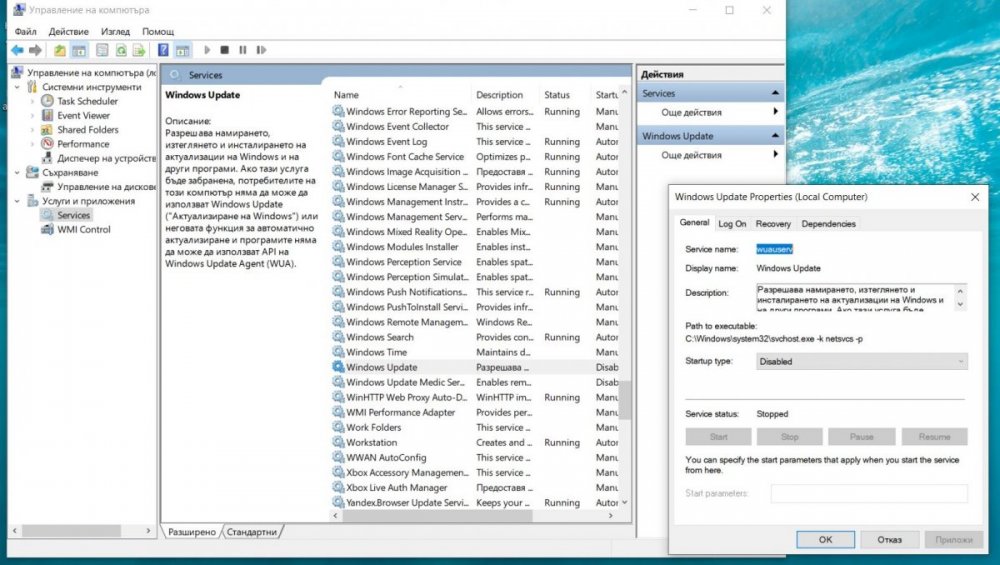
Task: Open the Файл menu
Action: tap(26, 31)
